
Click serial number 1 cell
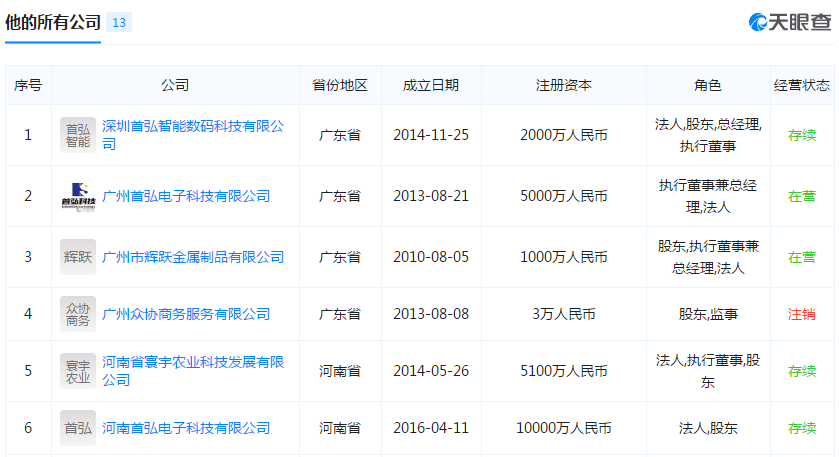[28, 135]
